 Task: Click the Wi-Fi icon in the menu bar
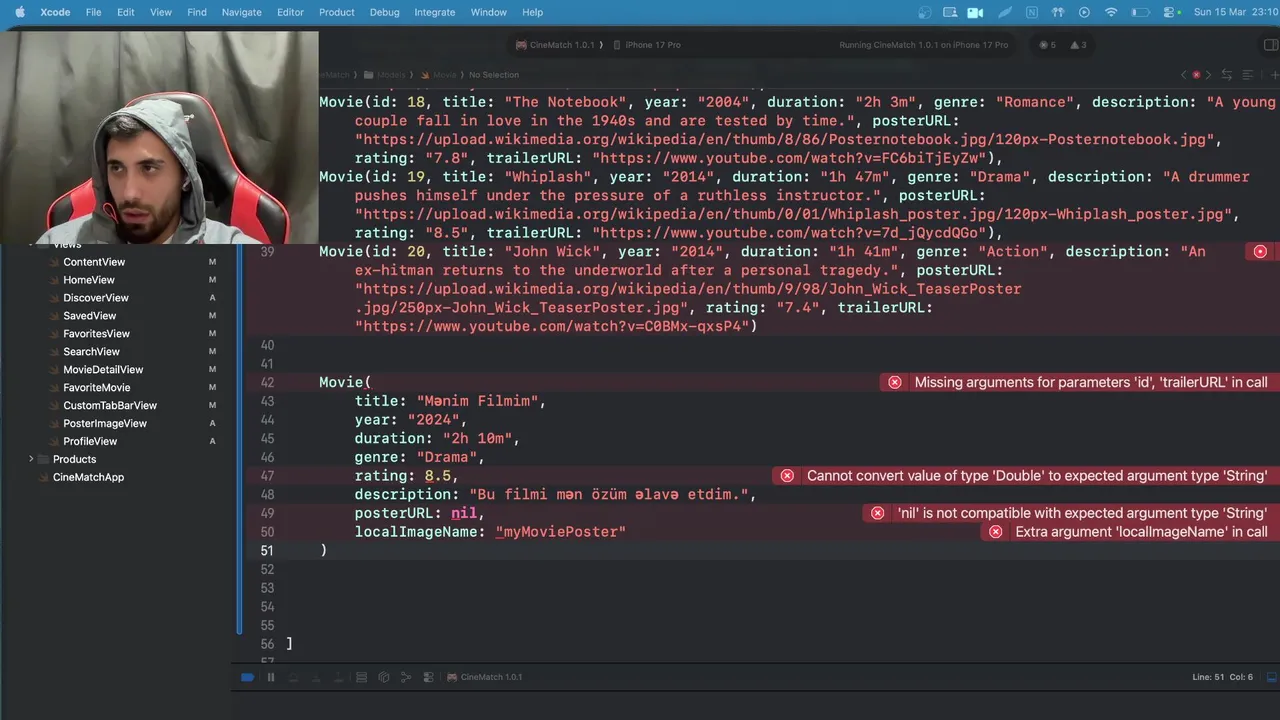pyautogui.click(x=1111, y=12)
